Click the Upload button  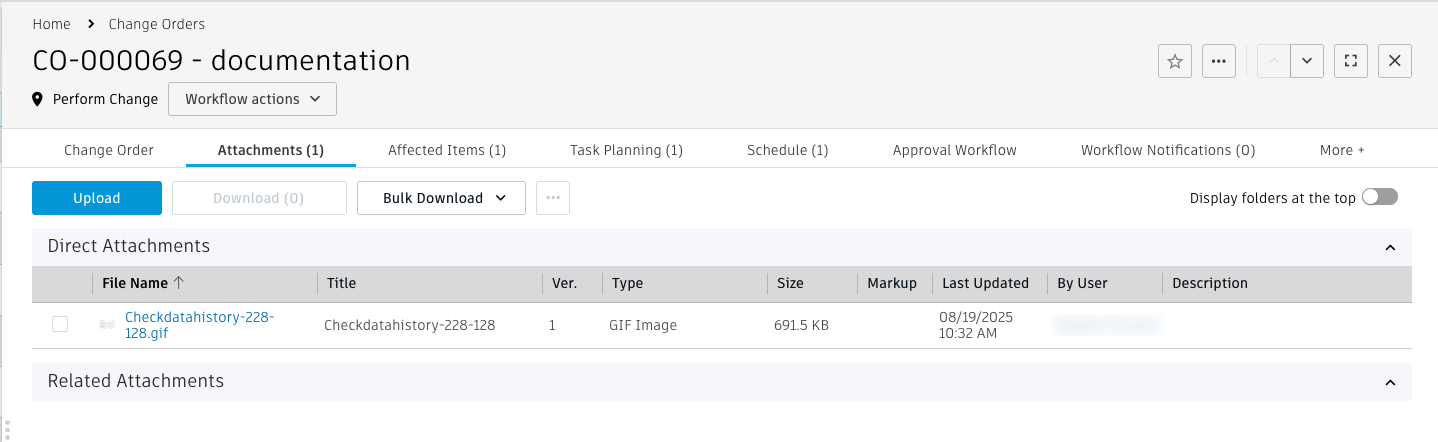click(97, 198)
